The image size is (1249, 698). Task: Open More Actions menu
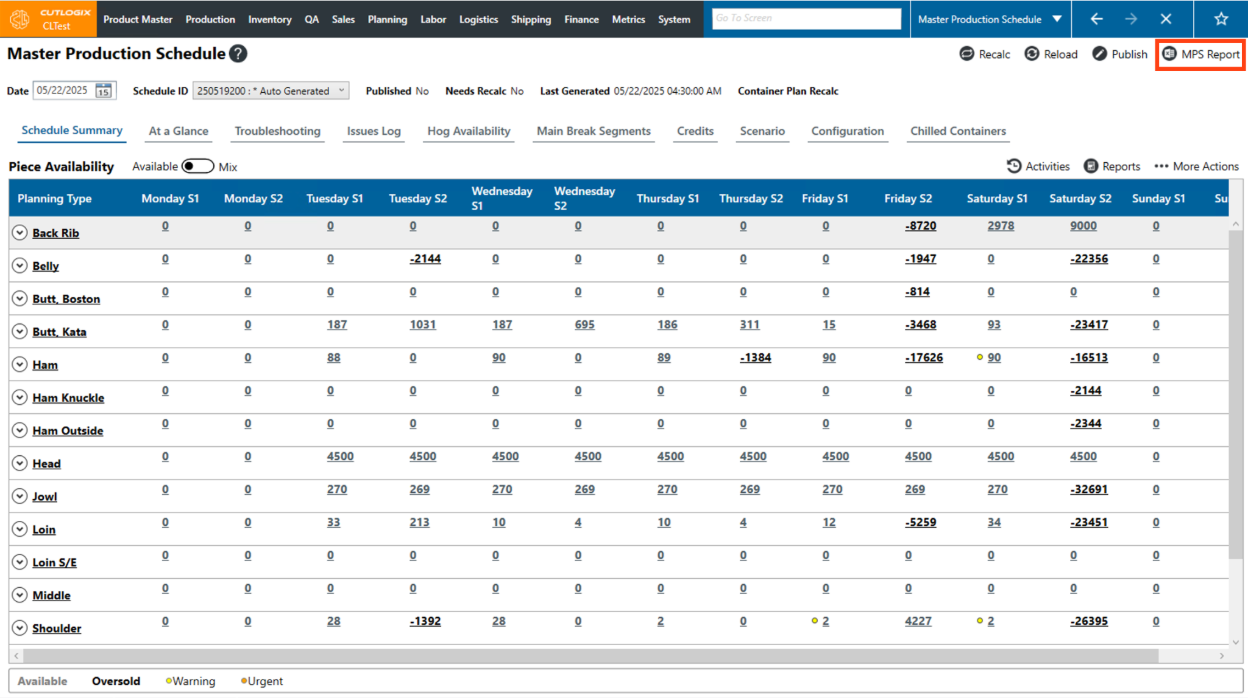pos(1196,167)
